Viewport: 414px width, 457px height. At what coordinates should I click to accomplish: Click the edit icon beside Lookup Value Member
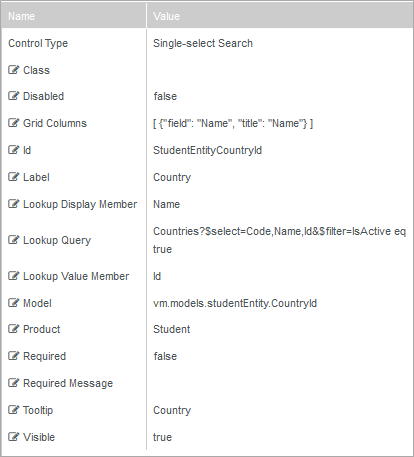[x=13, y=276]
